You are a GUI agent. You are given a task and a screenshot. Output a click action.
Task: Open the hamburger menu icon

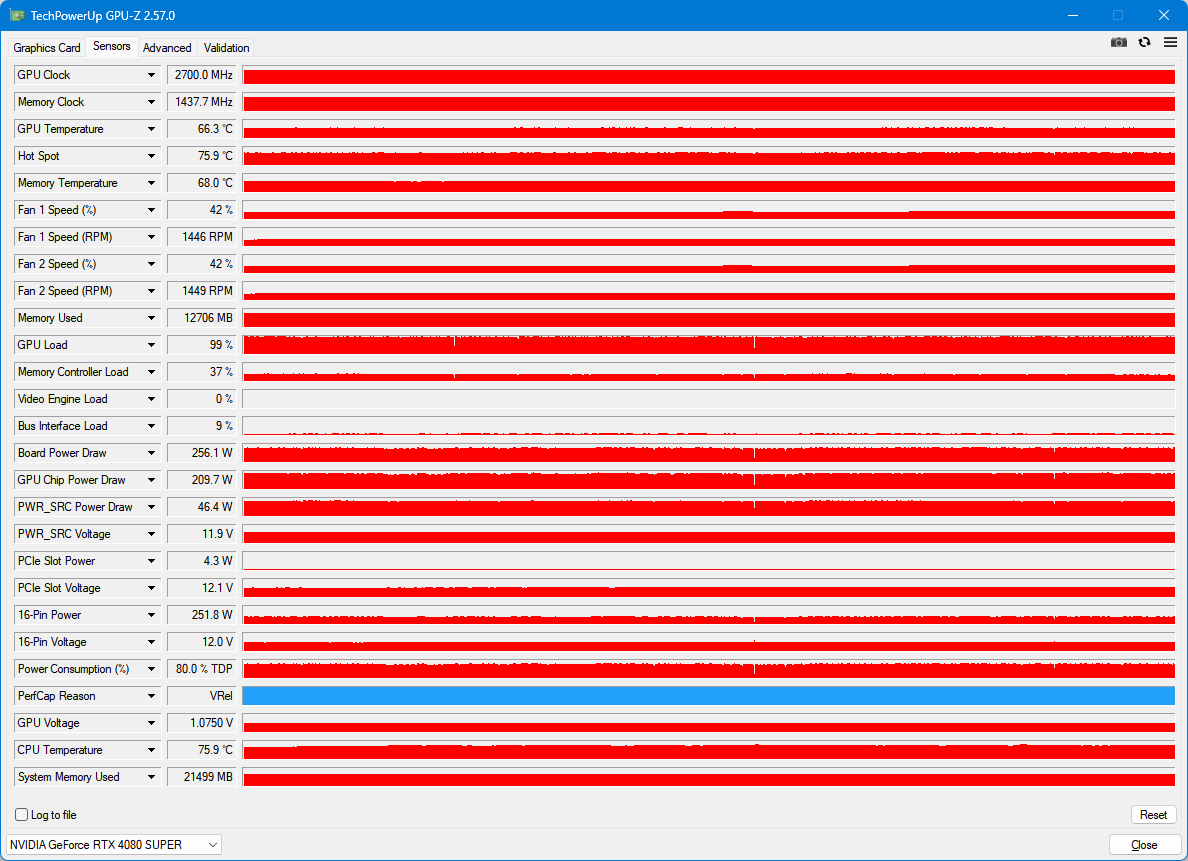(x=1170, y=42)
